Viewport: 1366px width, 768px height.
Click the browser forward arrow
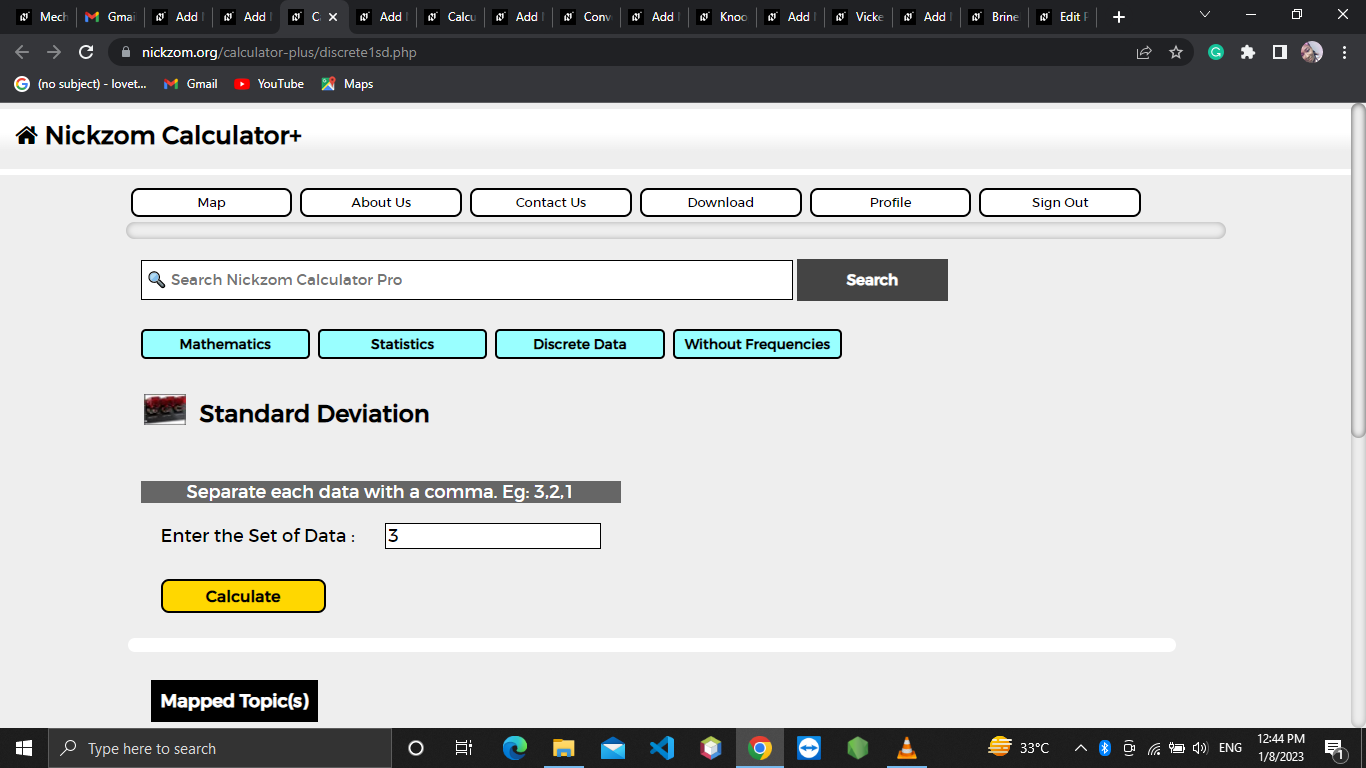click(x=54, y=52)
